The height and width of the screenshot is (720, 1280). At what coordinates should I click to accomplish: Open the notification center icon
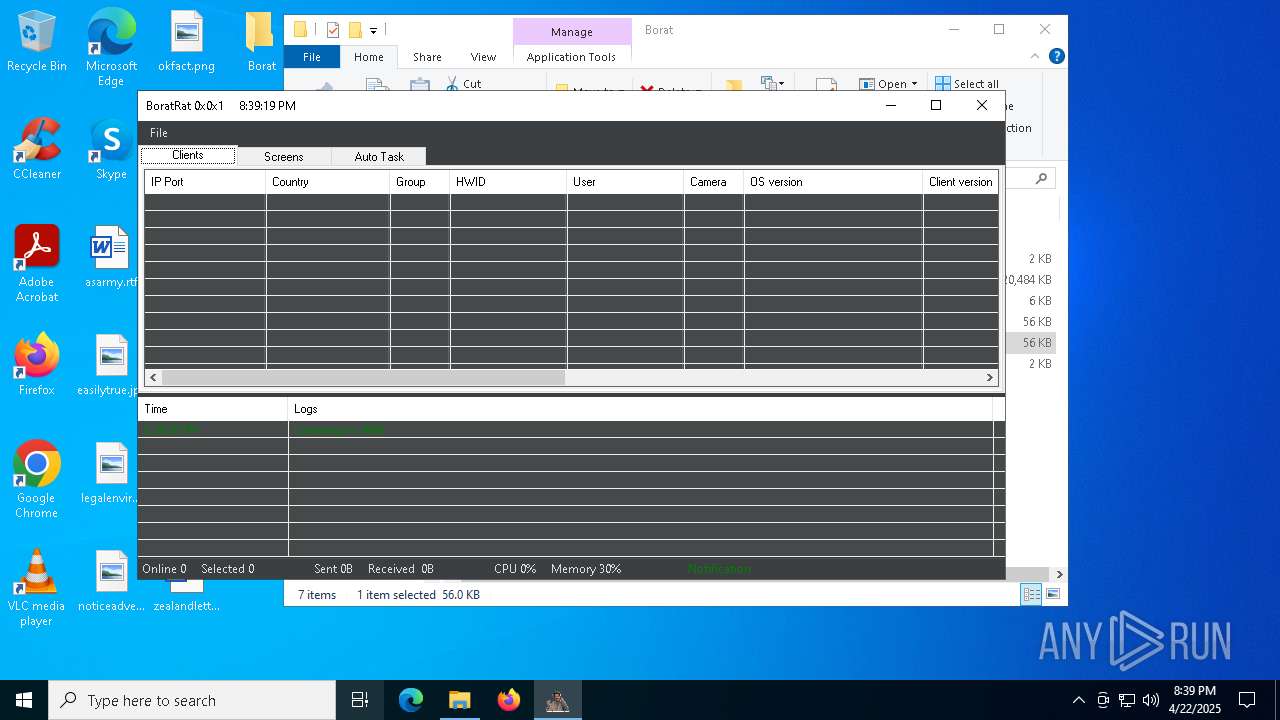(x=1247, y=700)
